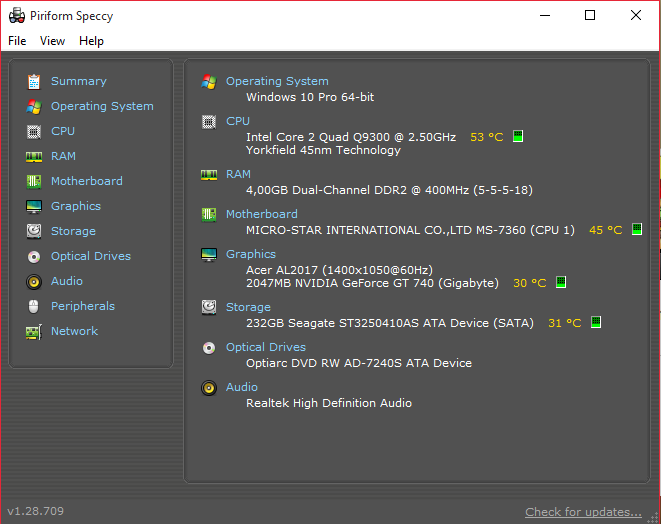
Task: Click '4,00GB Dual-Channel DDR2' RAM text
Action: pos(326,190)
